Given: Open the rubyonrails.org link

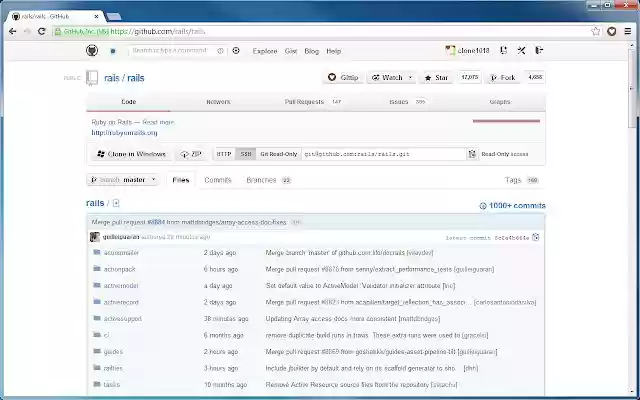Looking at the screenshot, I should click(124, 133).
